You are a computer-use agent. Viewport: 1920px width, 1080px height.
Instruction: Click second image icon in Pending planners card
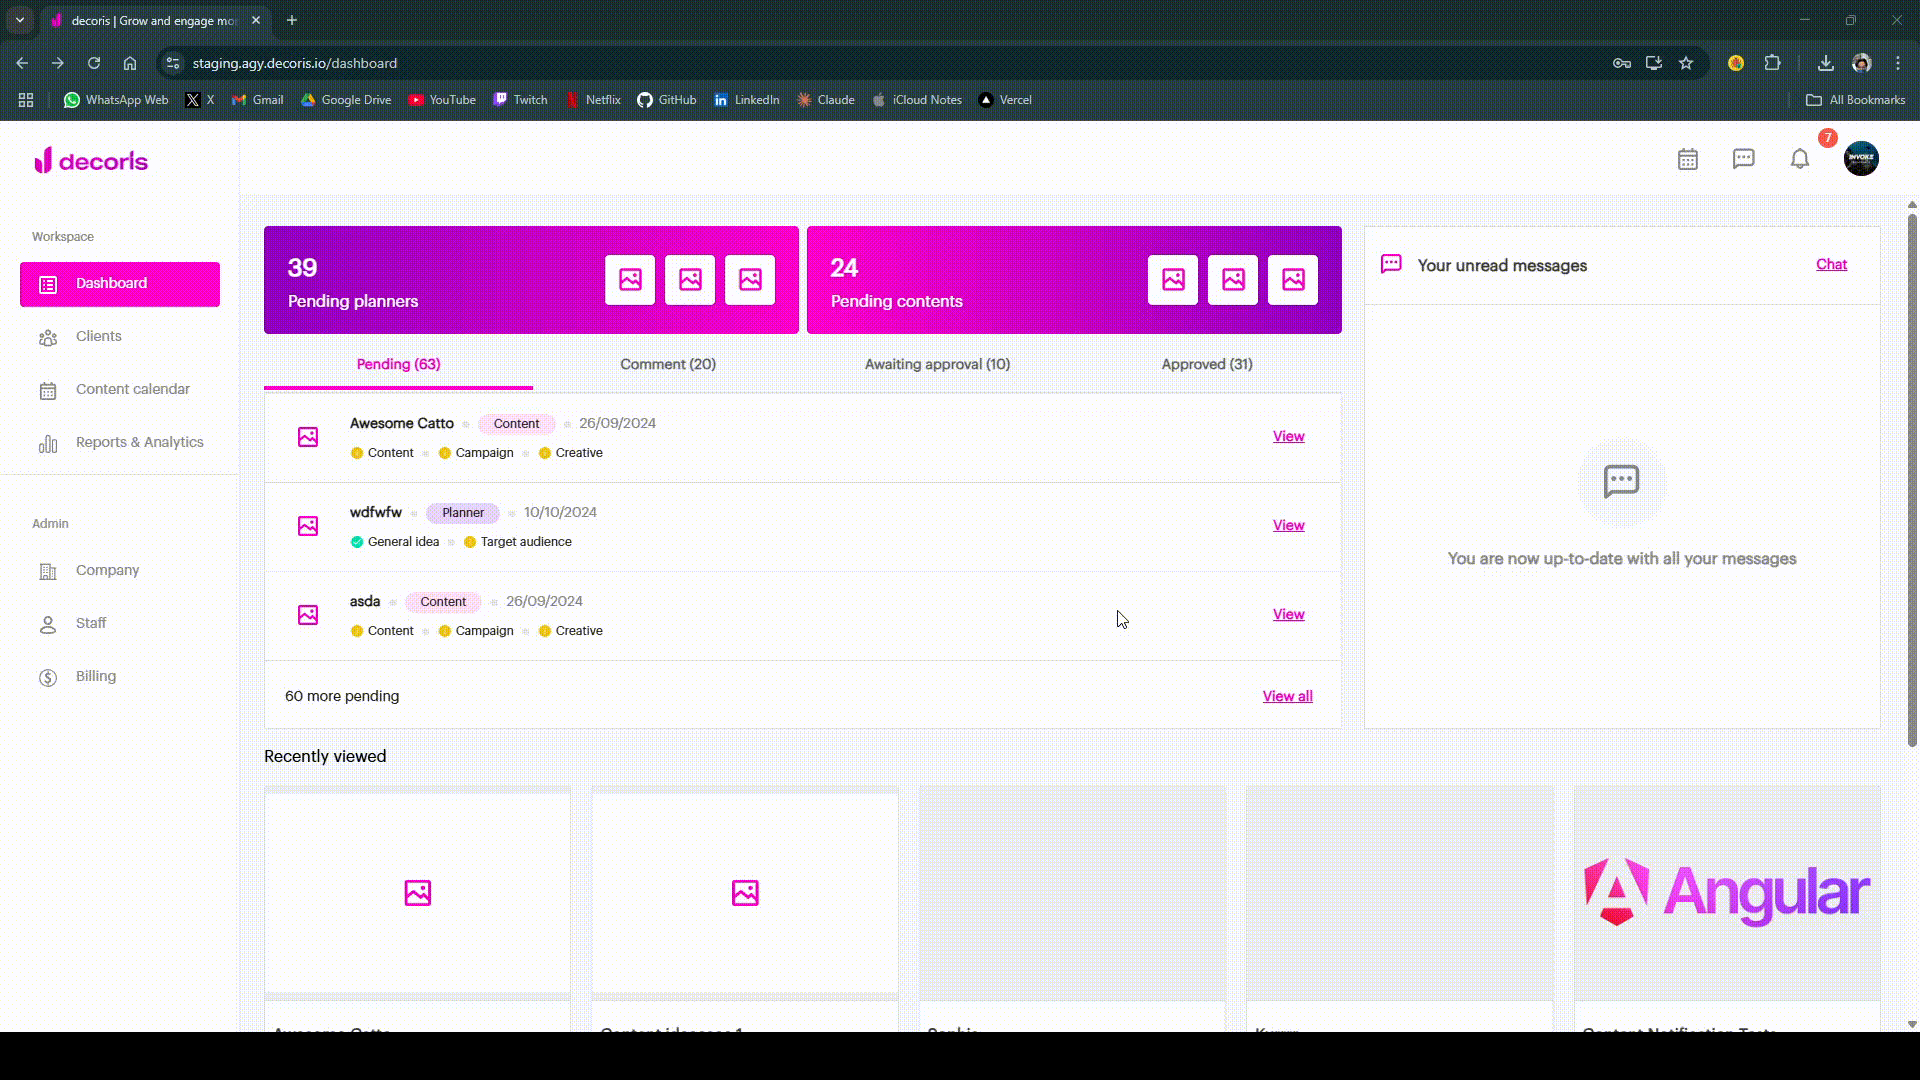tap(690, 280)
